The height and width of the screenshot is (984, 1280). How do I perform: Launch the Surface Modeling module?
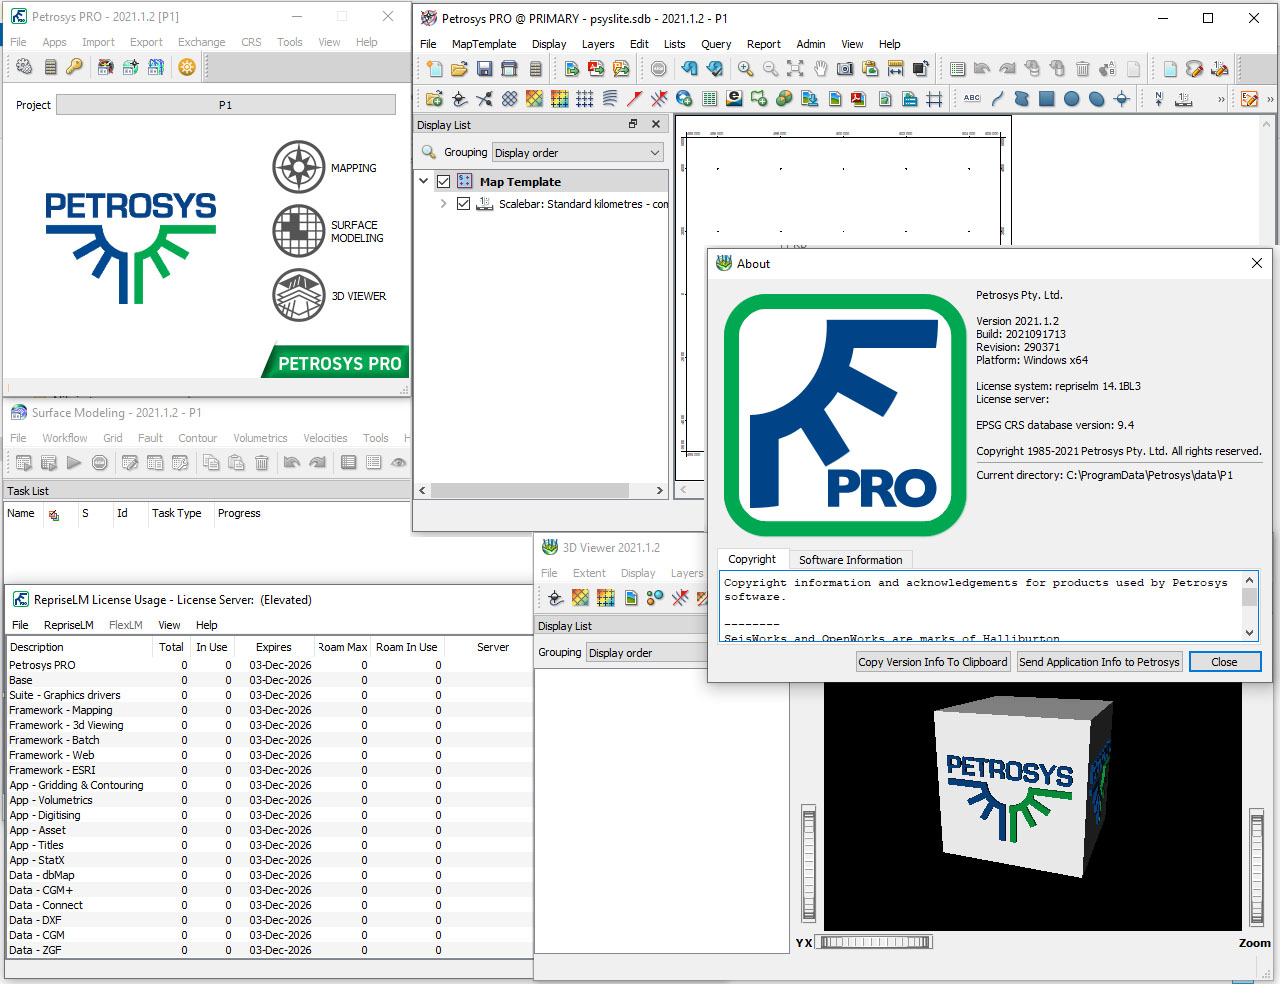[298, 231]
